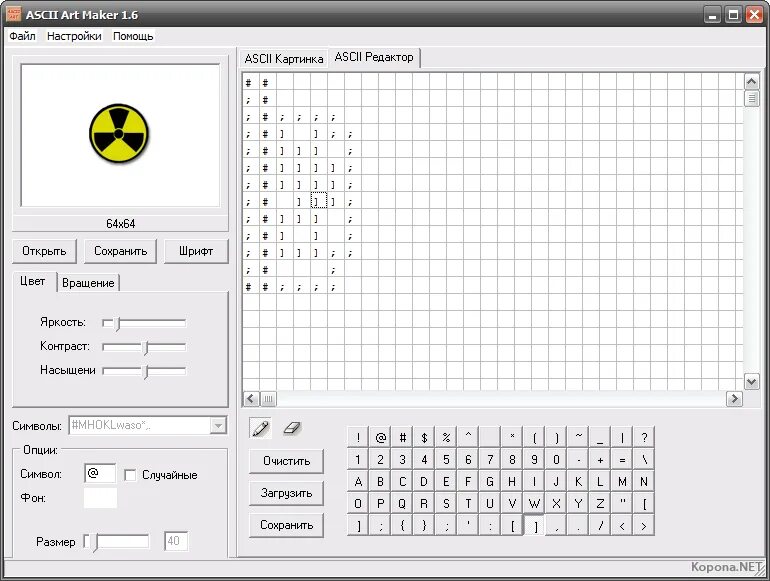Screen dimensions: 770x581
Task: Click the Загрузить button
Action: (286, 493)
